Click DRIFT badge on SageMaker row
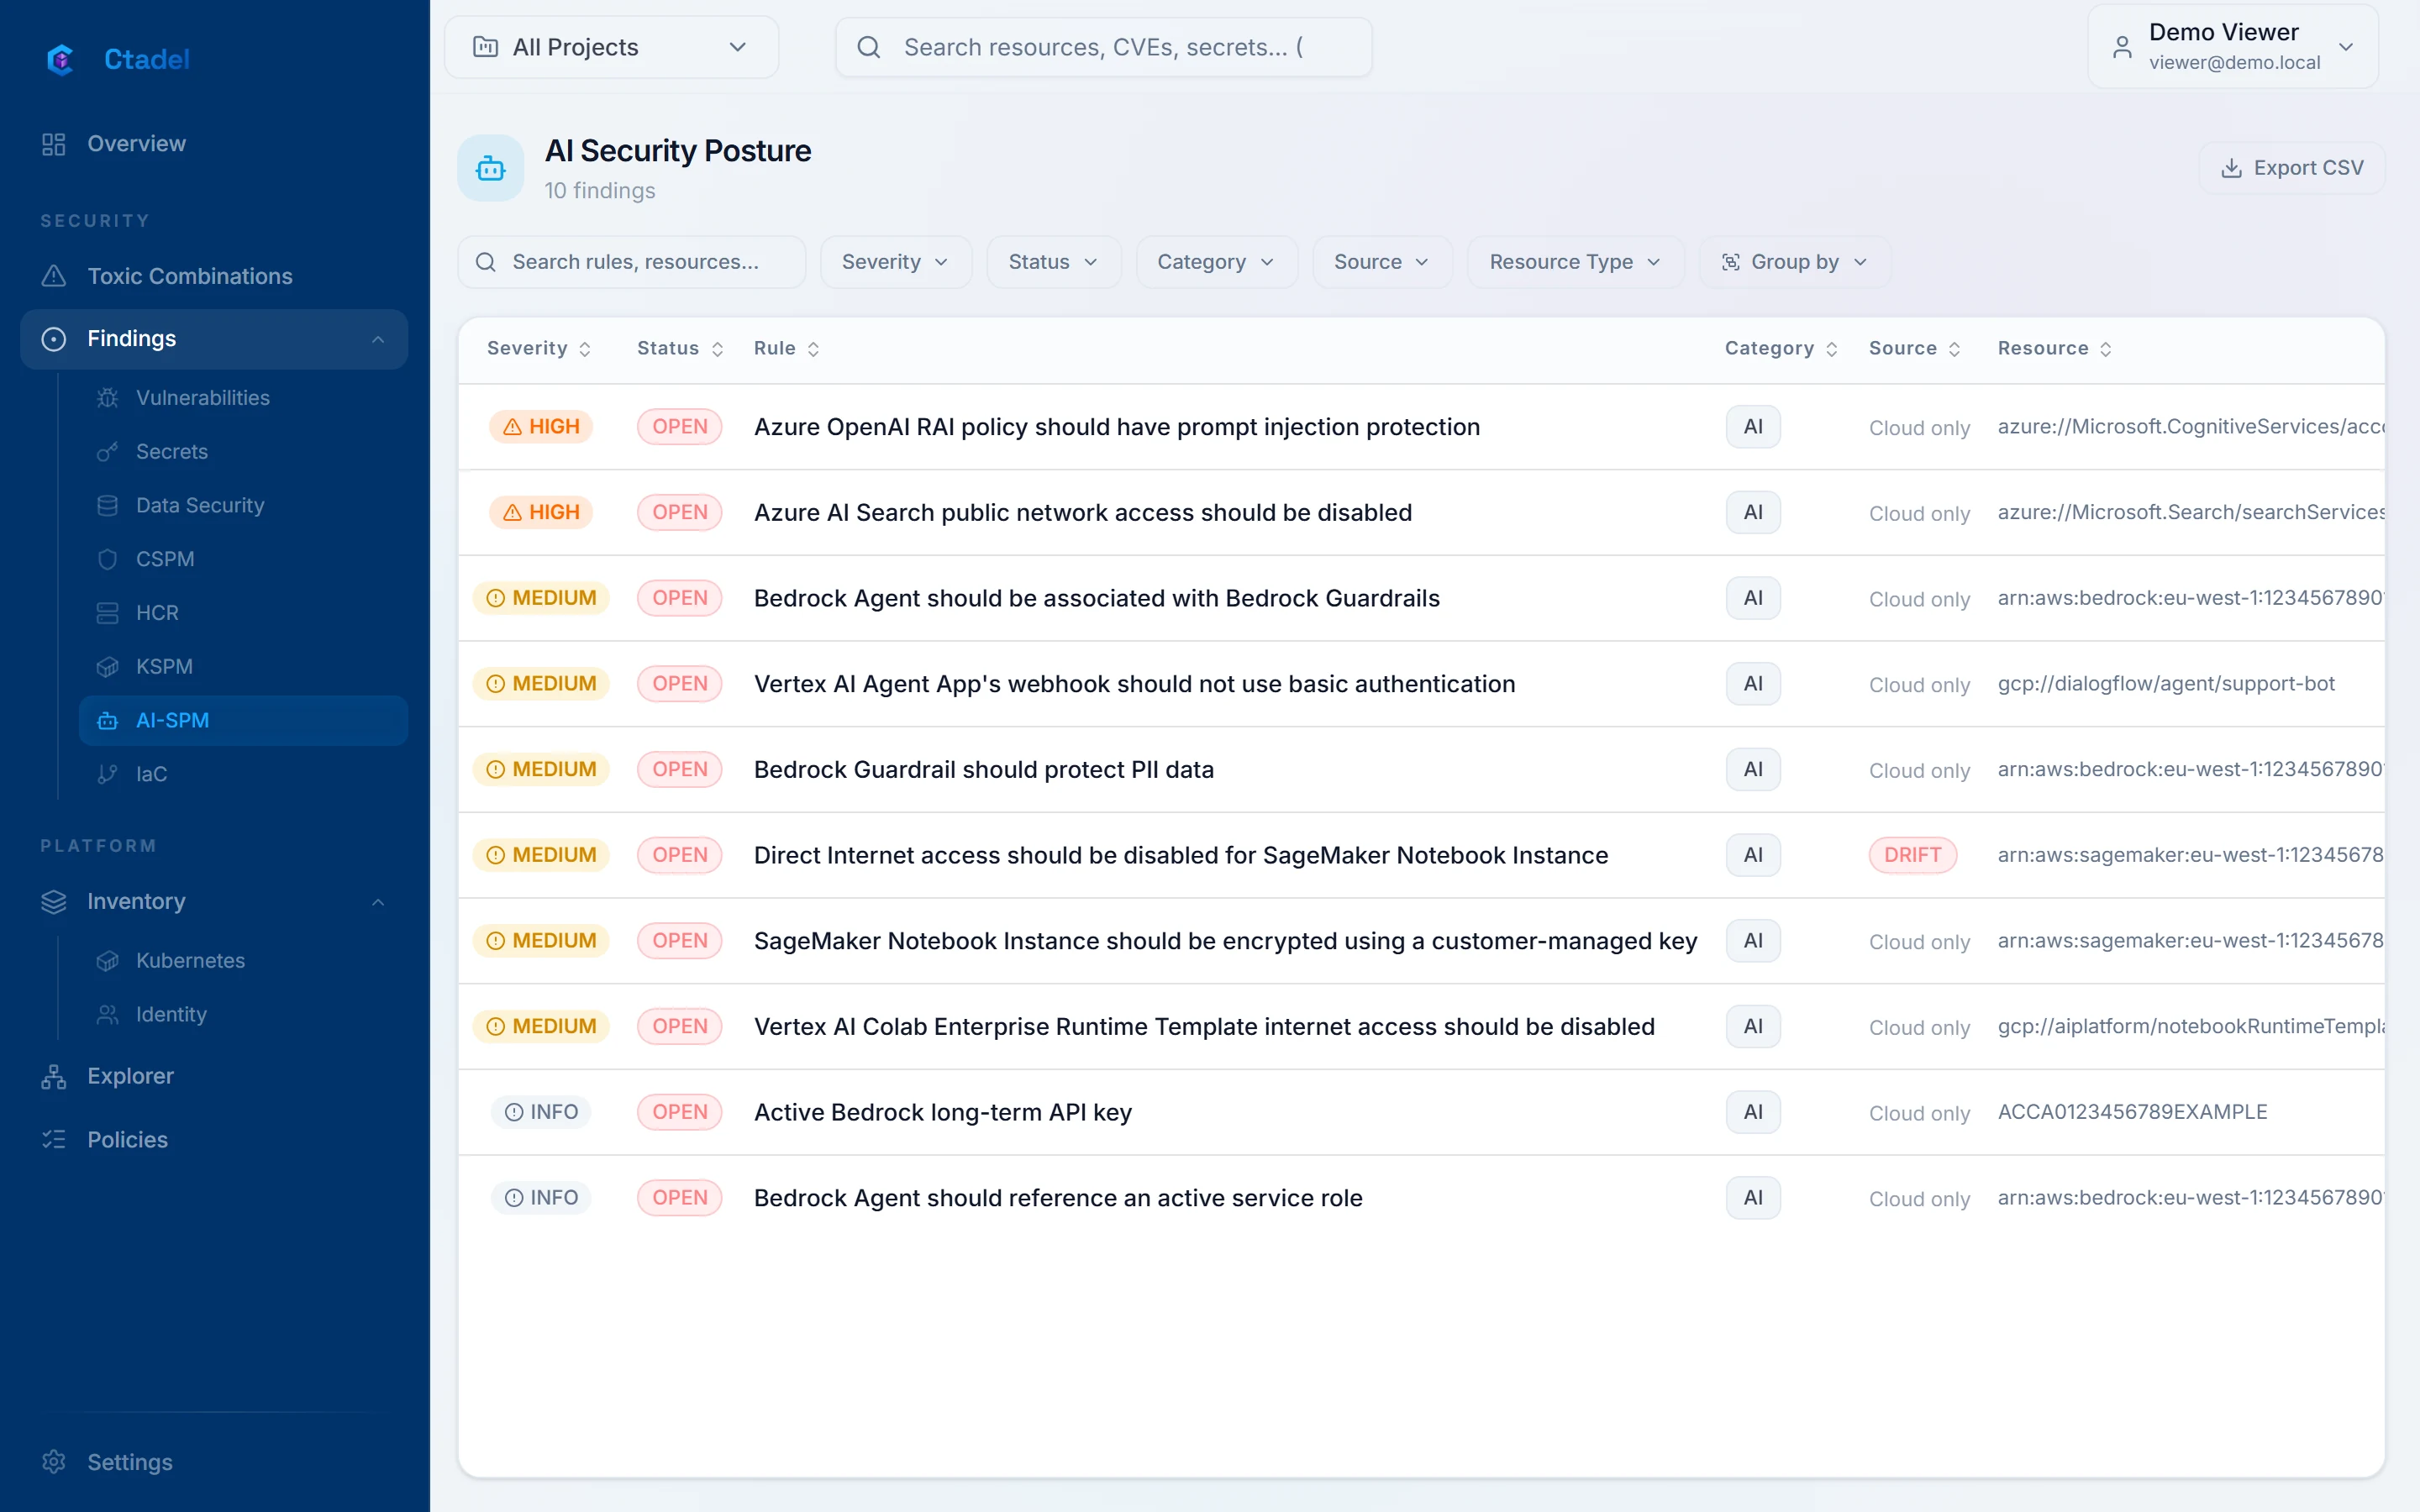The height and width of the screenshot is (1512, 2420). [x=1912, y=855]
